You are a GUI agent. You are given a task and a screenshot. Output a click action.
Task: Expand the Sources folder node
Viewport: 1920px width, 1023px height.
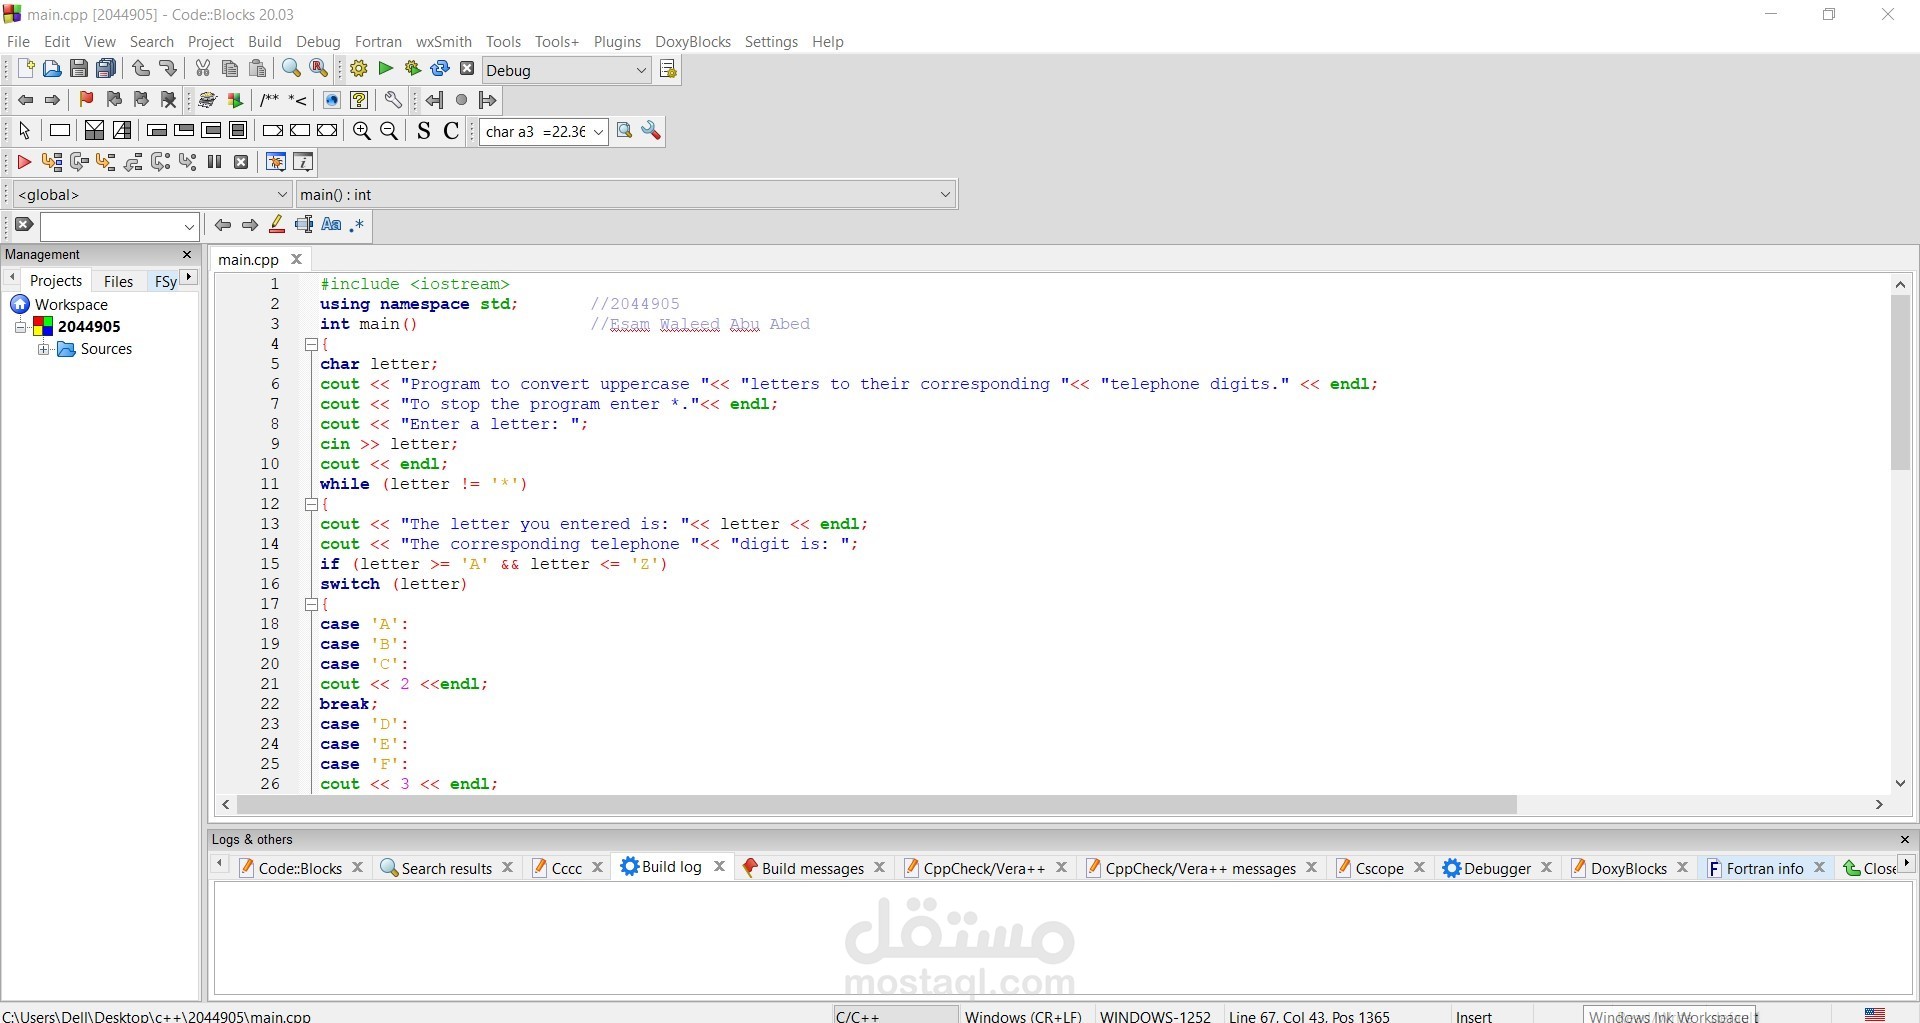click(44, 350)
